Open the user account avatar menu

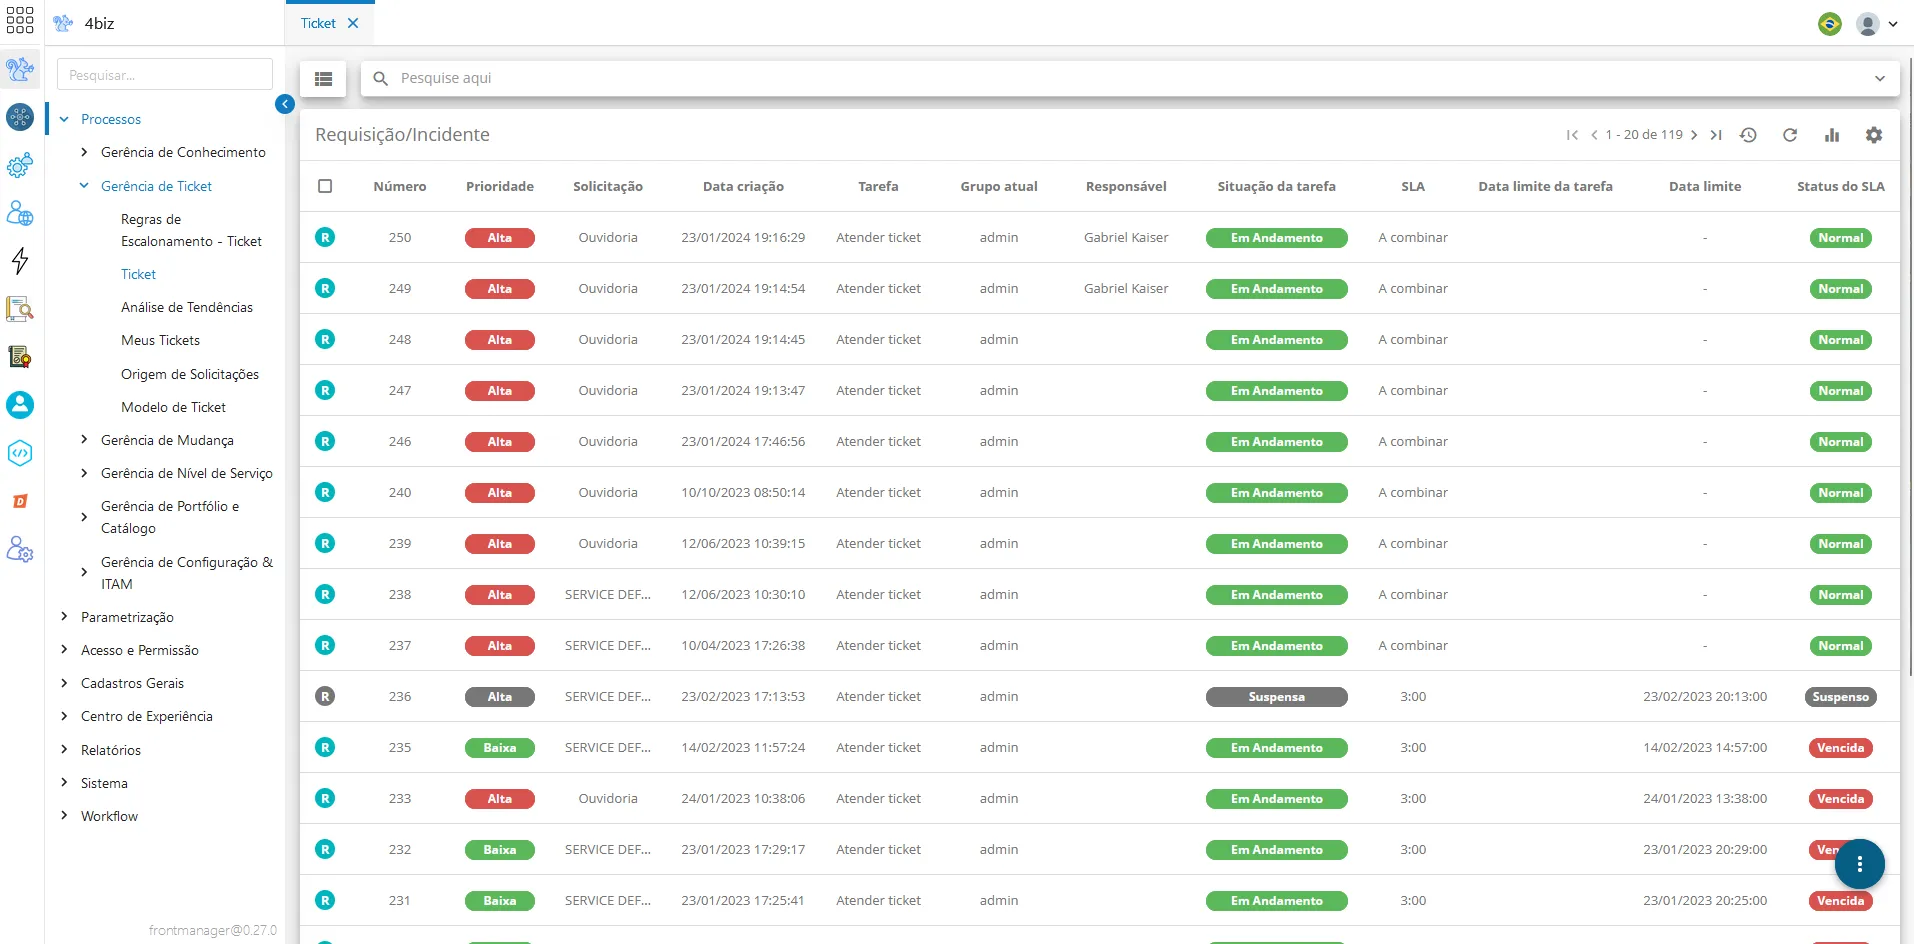[x=1877, y=23]
